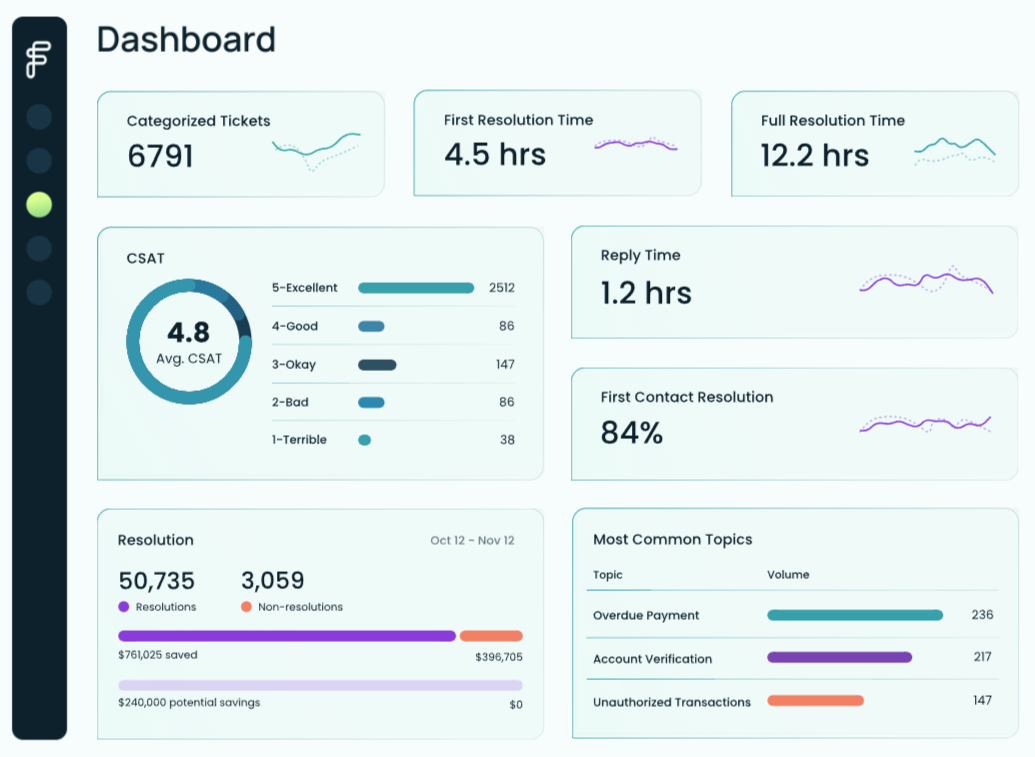
Task: Click the app logo in the sidebar
Action: click(x=38, y=59)
